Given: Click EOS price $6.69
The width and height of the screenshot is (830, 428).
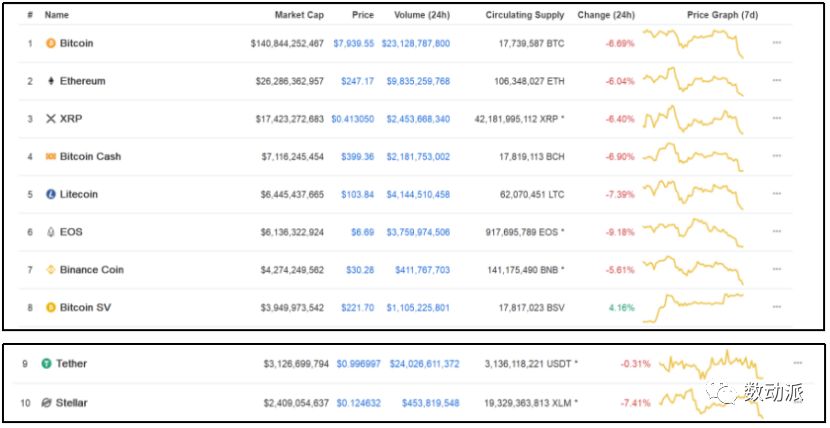Looking at the screenshot, I should pyautogui.click(x=363, y=232).
